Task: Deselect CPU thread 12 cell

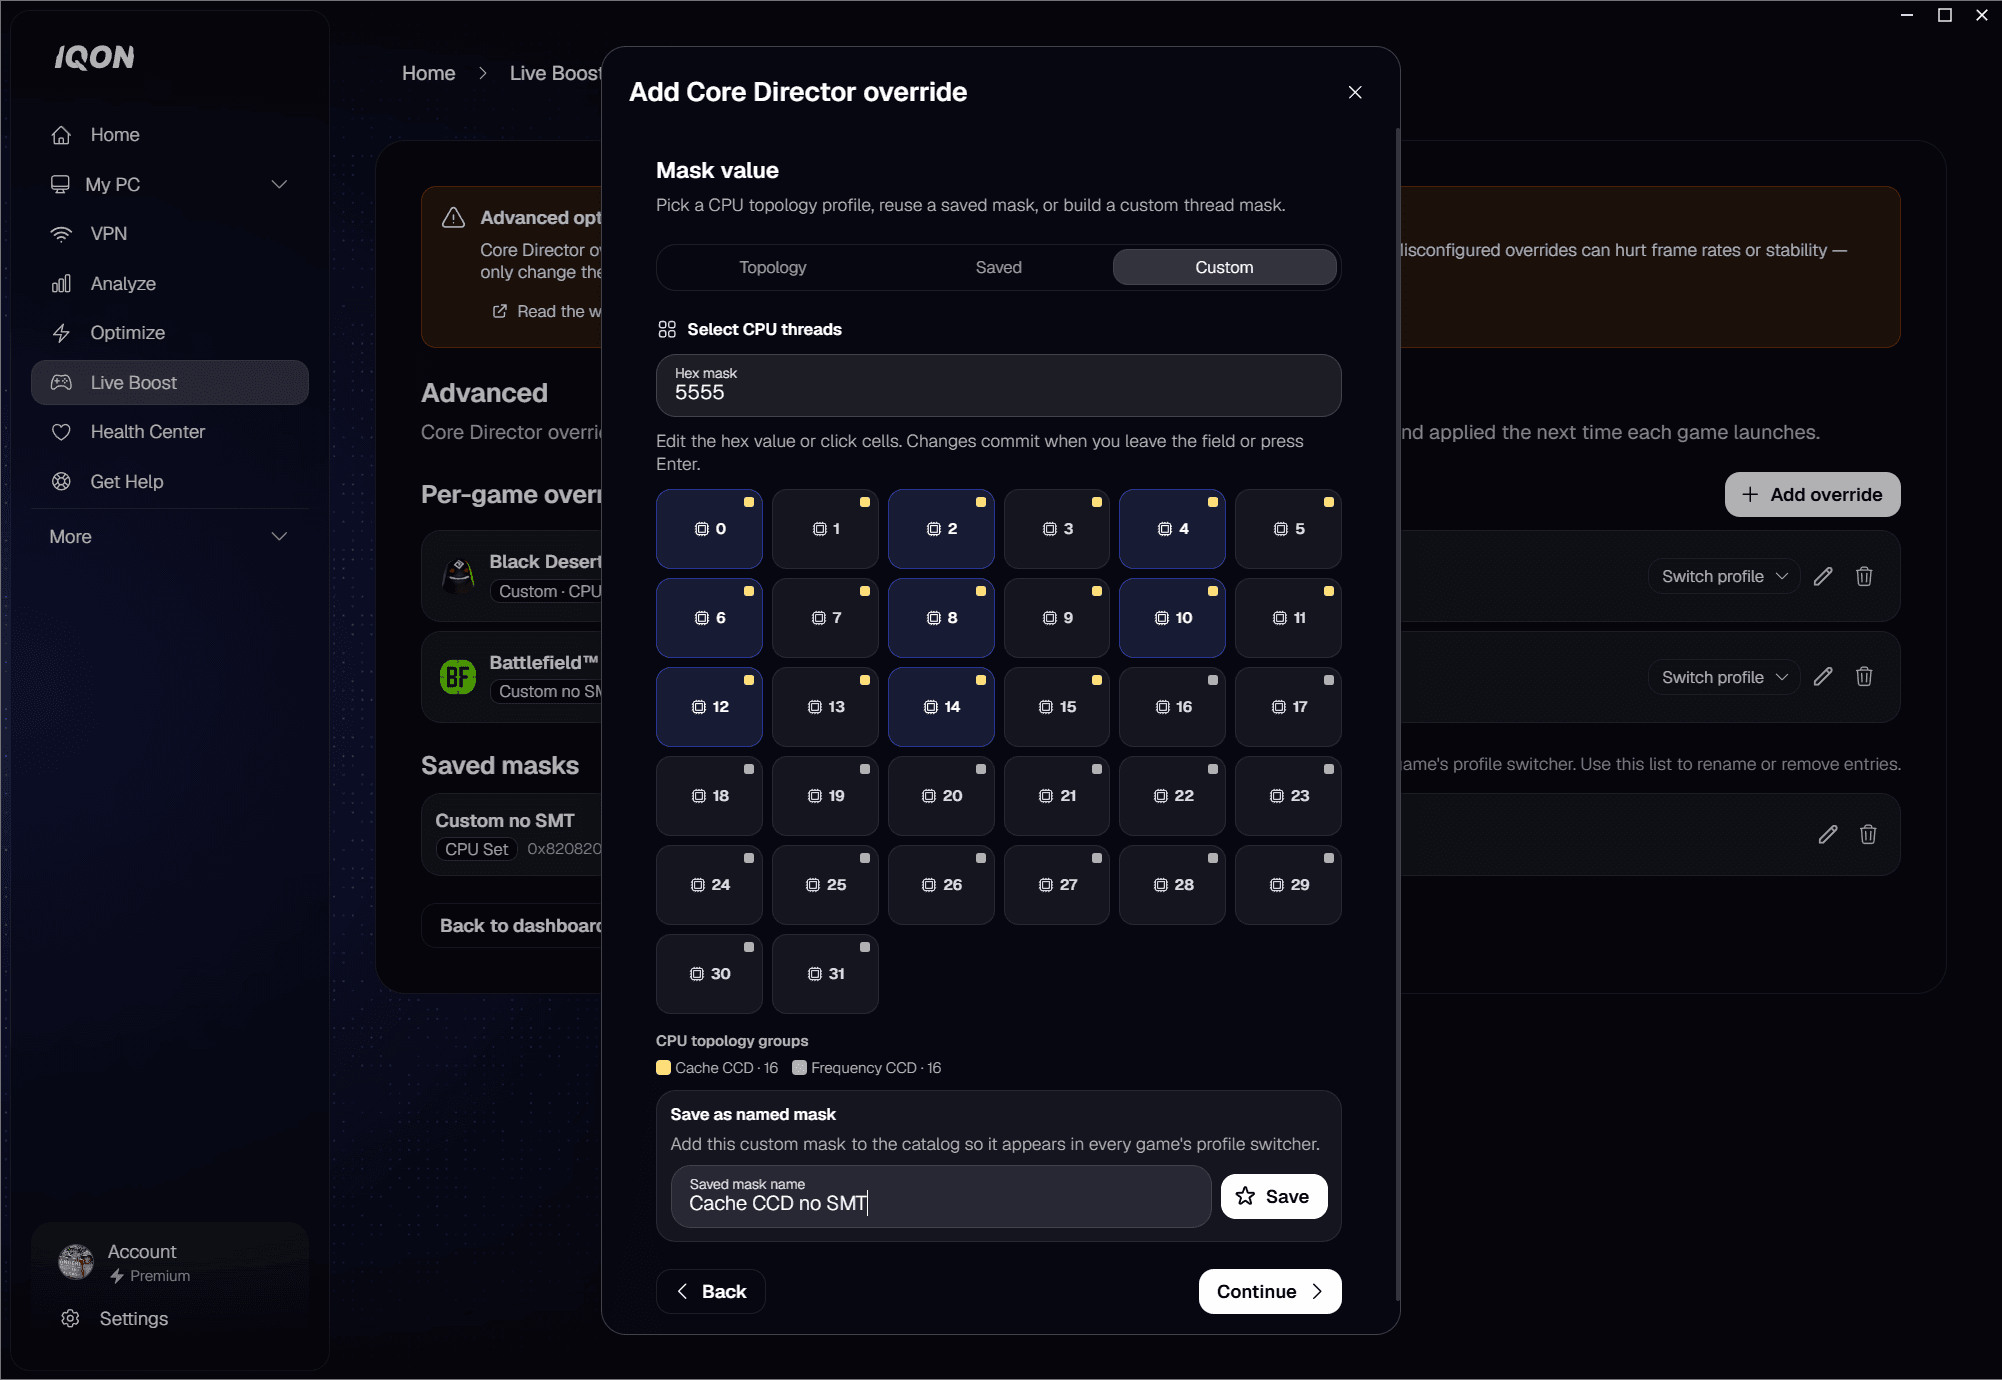Action: tap(709, 707)
